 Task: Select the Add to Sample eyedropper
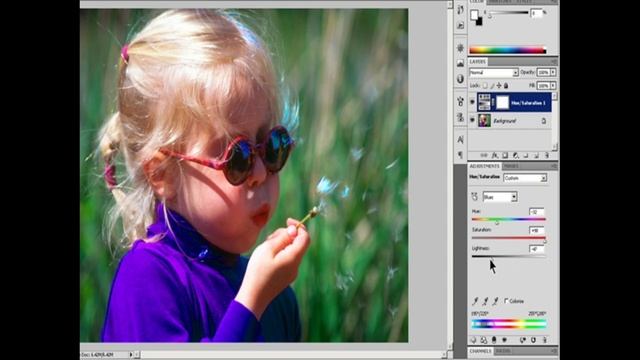click(485, 301)
